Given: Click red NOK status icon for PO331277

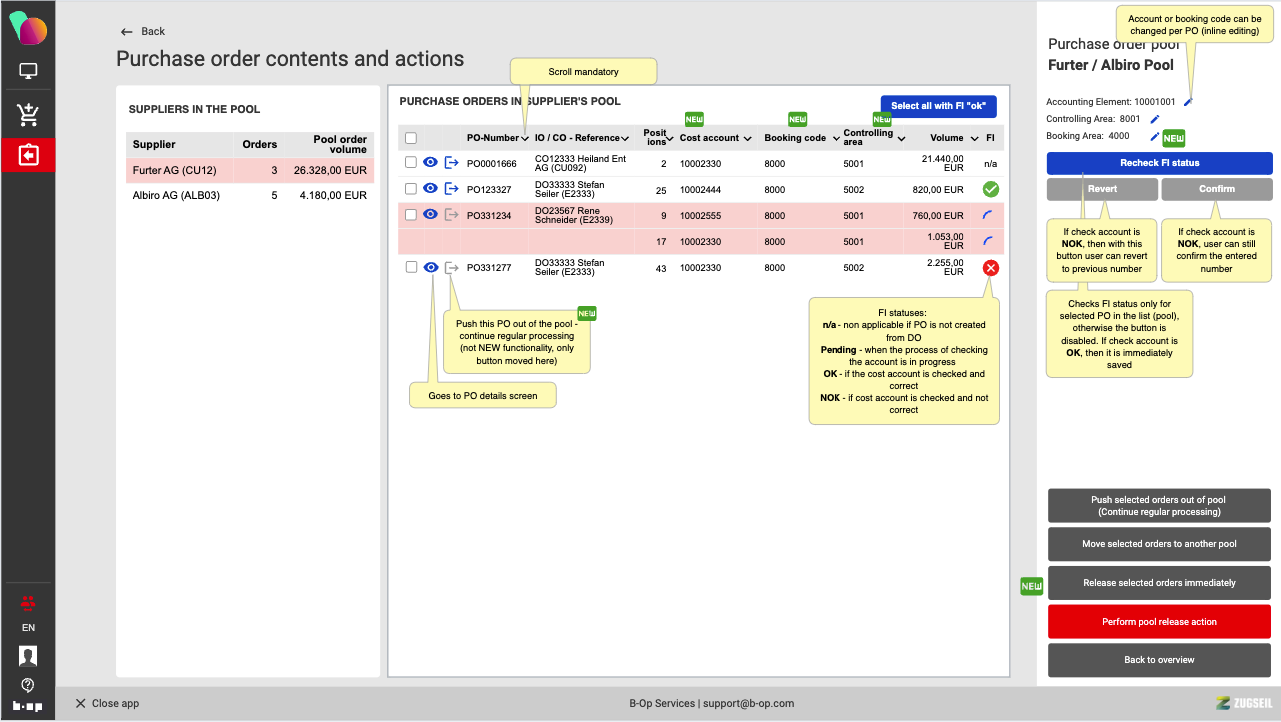Looking at the screenshot, I should (990, 268).
